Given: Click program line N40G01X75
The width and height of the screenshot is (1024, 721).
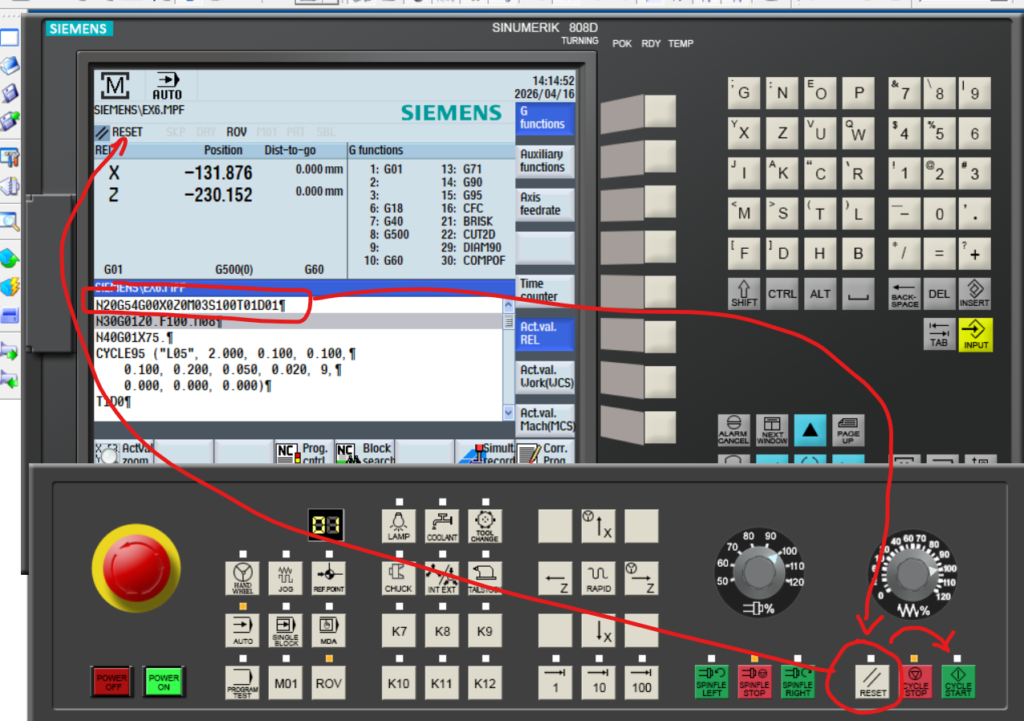Looking at the screenshot, I should pyautogui.click(x=135, y=338).
